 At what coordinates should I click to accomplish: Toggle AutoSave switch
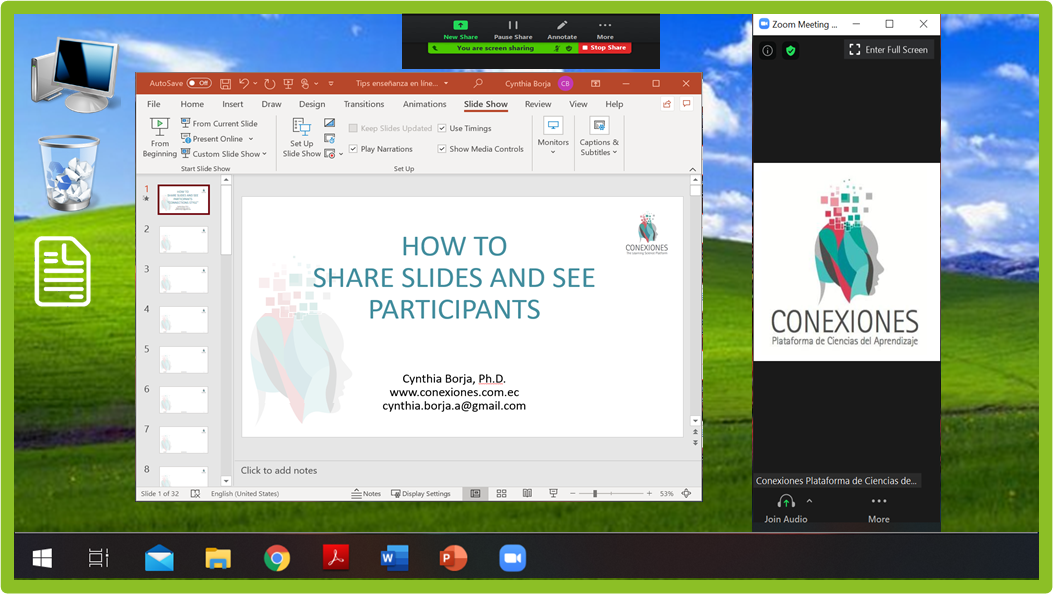click(x=199, y=83)
